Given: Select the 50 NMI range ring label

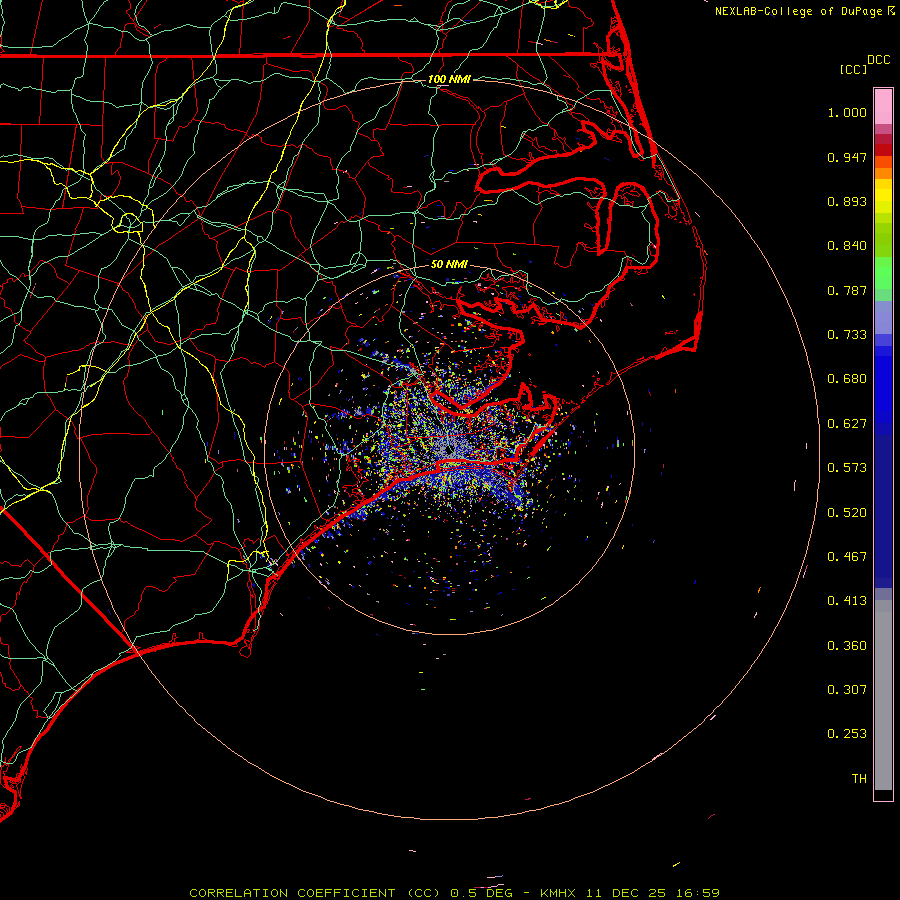Looking at the screenshot, I should point(449,264).
